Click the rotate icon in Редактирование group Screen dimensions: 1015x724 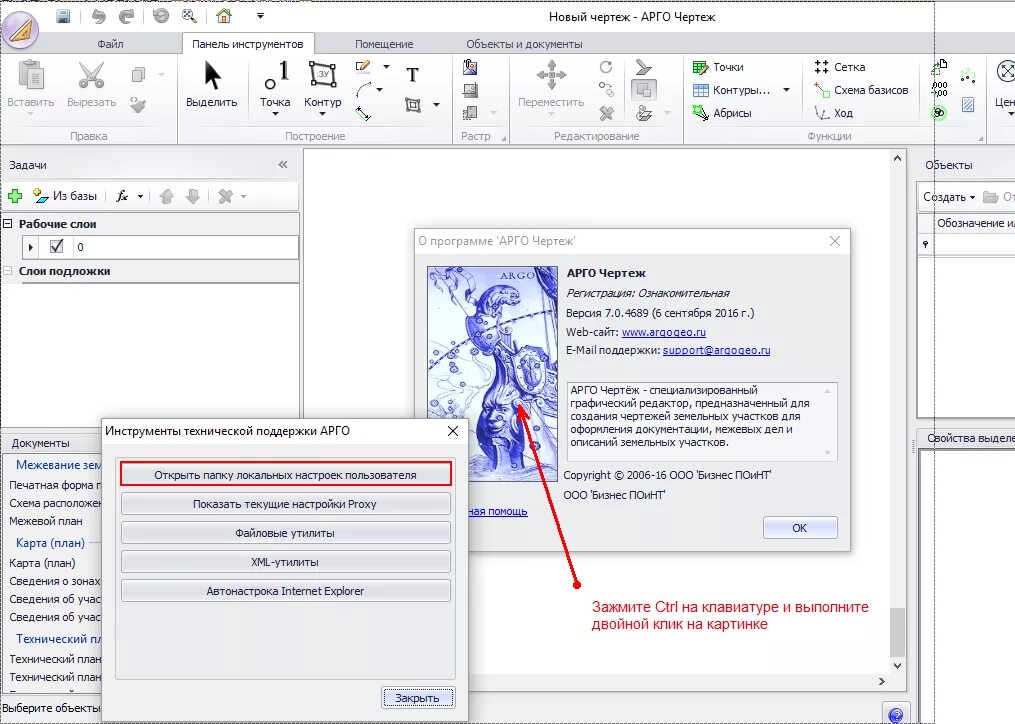click(606, 67)
